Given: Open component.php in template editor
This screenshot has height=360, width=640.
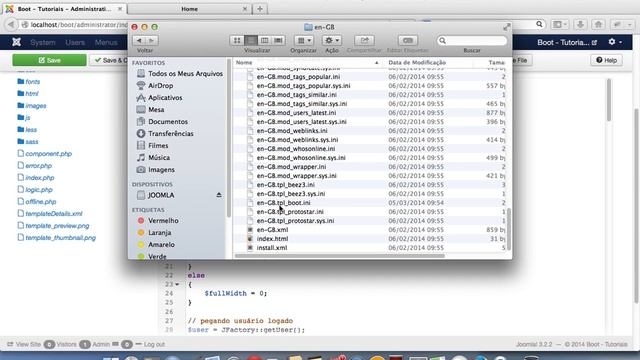Looking at the screenshot, I should coord(45,154).
